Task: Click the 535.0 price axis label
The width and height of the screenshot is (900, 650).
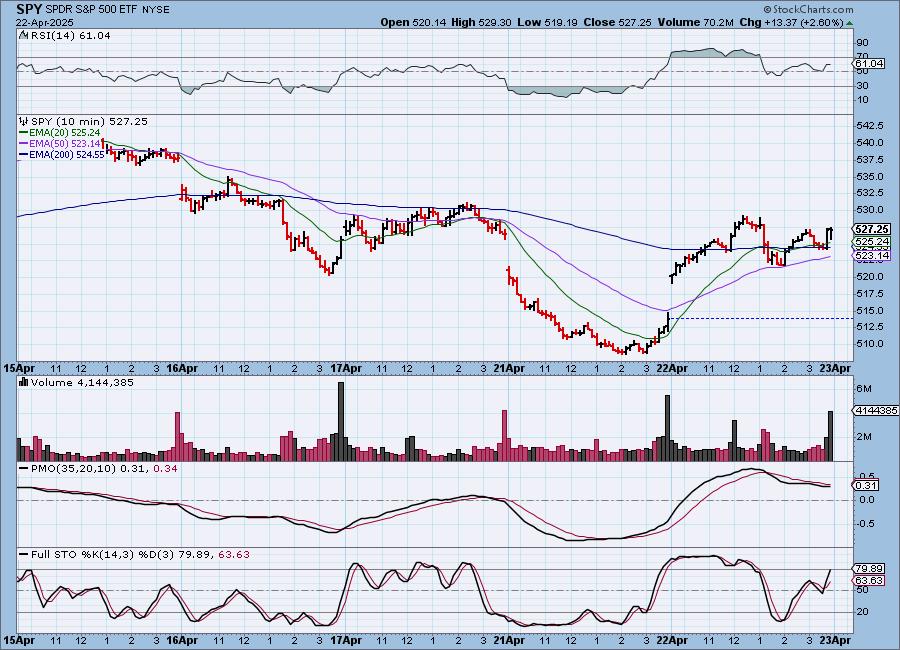Action: pos(868,176)
